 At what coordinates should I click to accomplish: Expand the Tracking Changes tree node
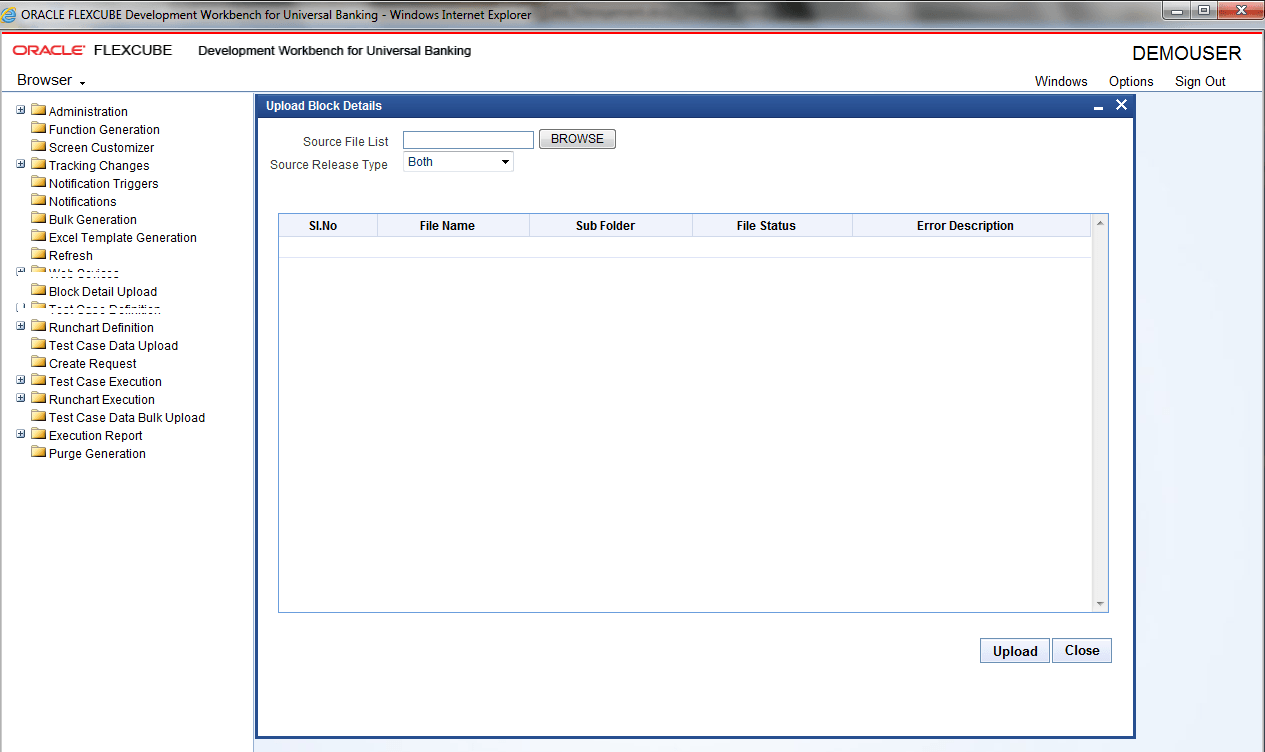point(21,164)
